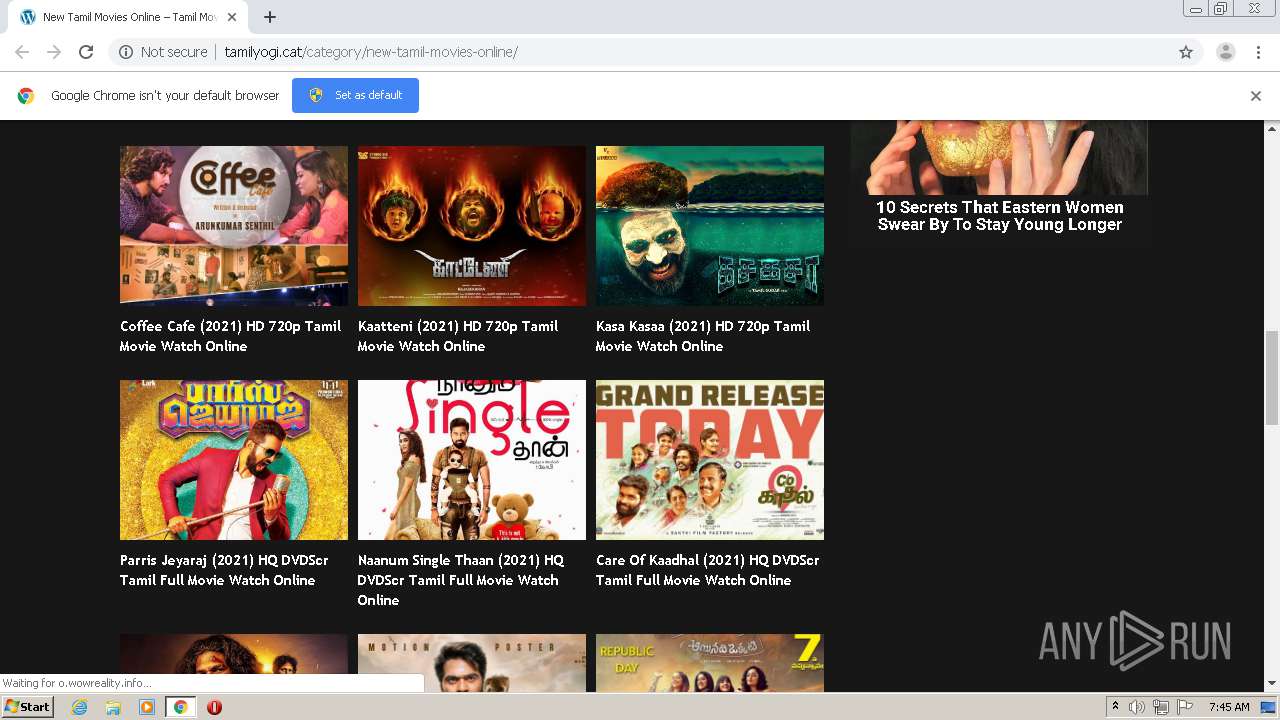Viewport: 1280px width, 720px height.
Task: Select the New Tamil Movies Online tab
Action: pos(130,17)
